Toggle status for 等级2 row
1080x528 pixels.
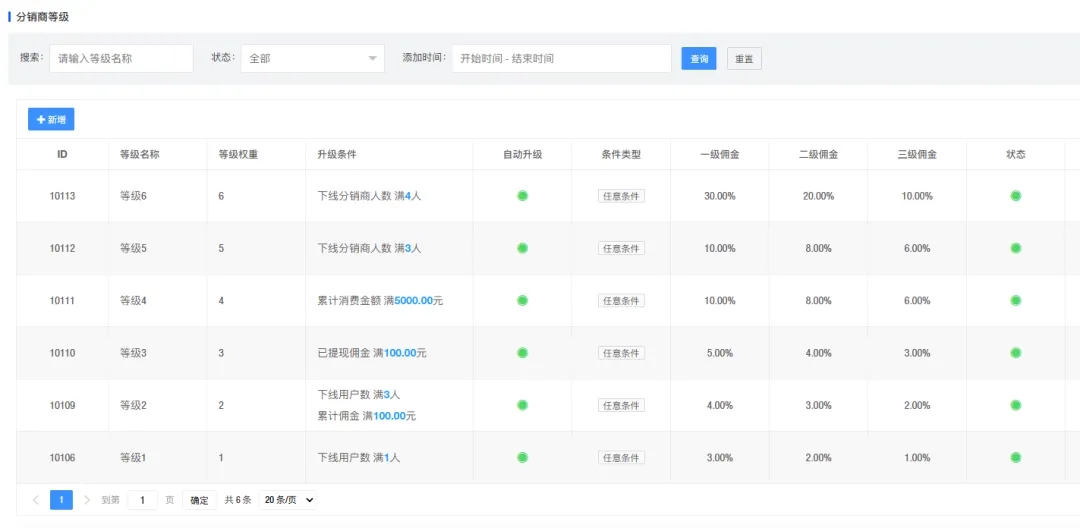click(1015, 405)
